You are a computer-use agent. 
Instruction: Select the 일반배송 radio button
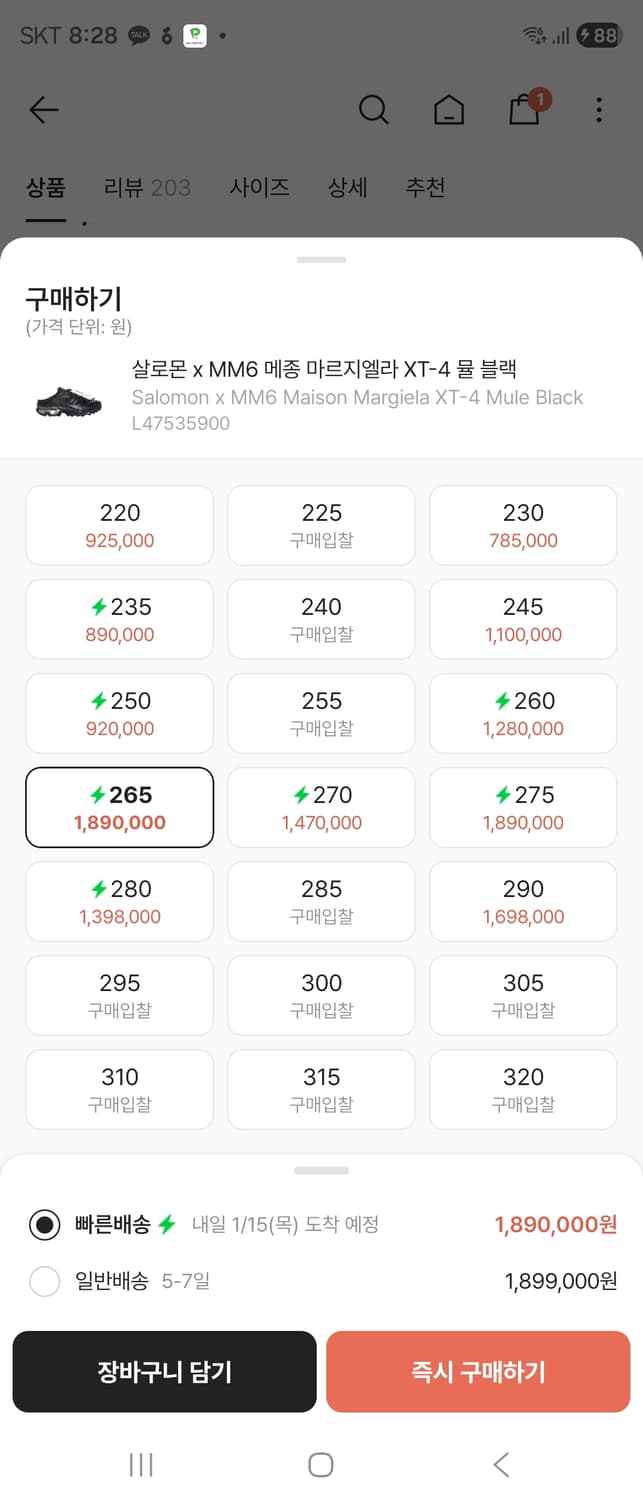click(45, 1281)
